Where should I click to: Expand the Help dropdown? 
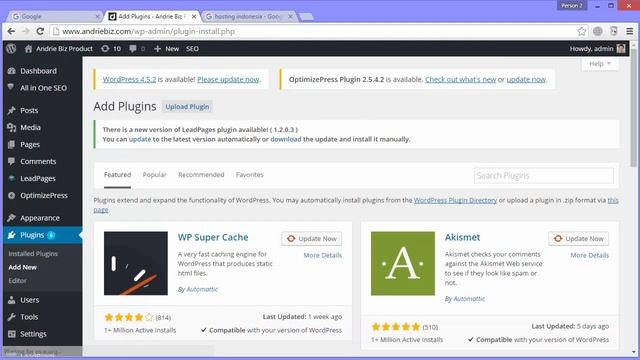pos(600,64)
